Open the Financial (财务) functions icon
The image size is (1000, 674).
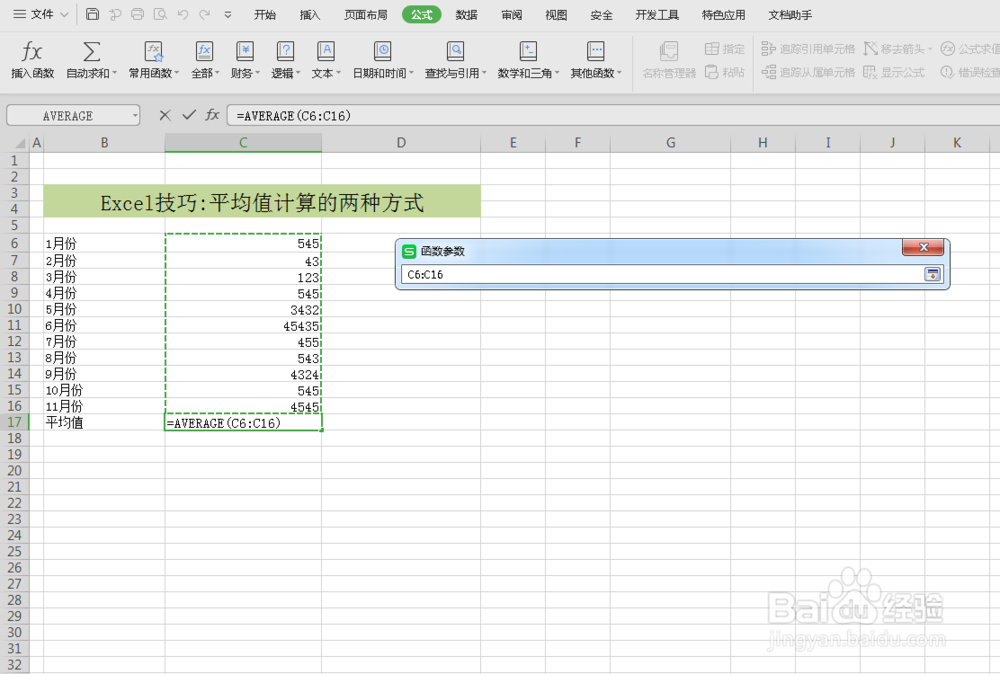[245, 51]
